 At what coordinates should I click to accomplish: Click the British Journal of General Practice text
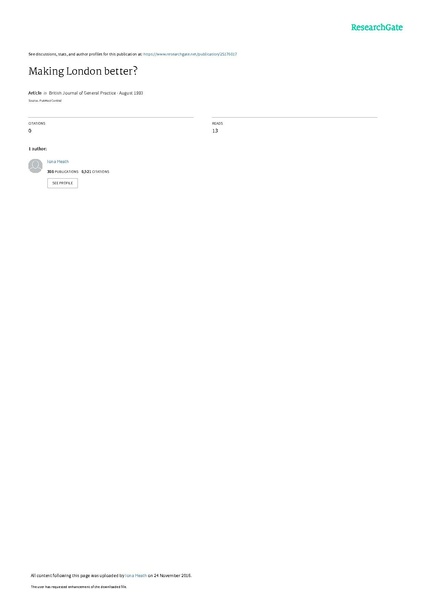coord(82,93)
